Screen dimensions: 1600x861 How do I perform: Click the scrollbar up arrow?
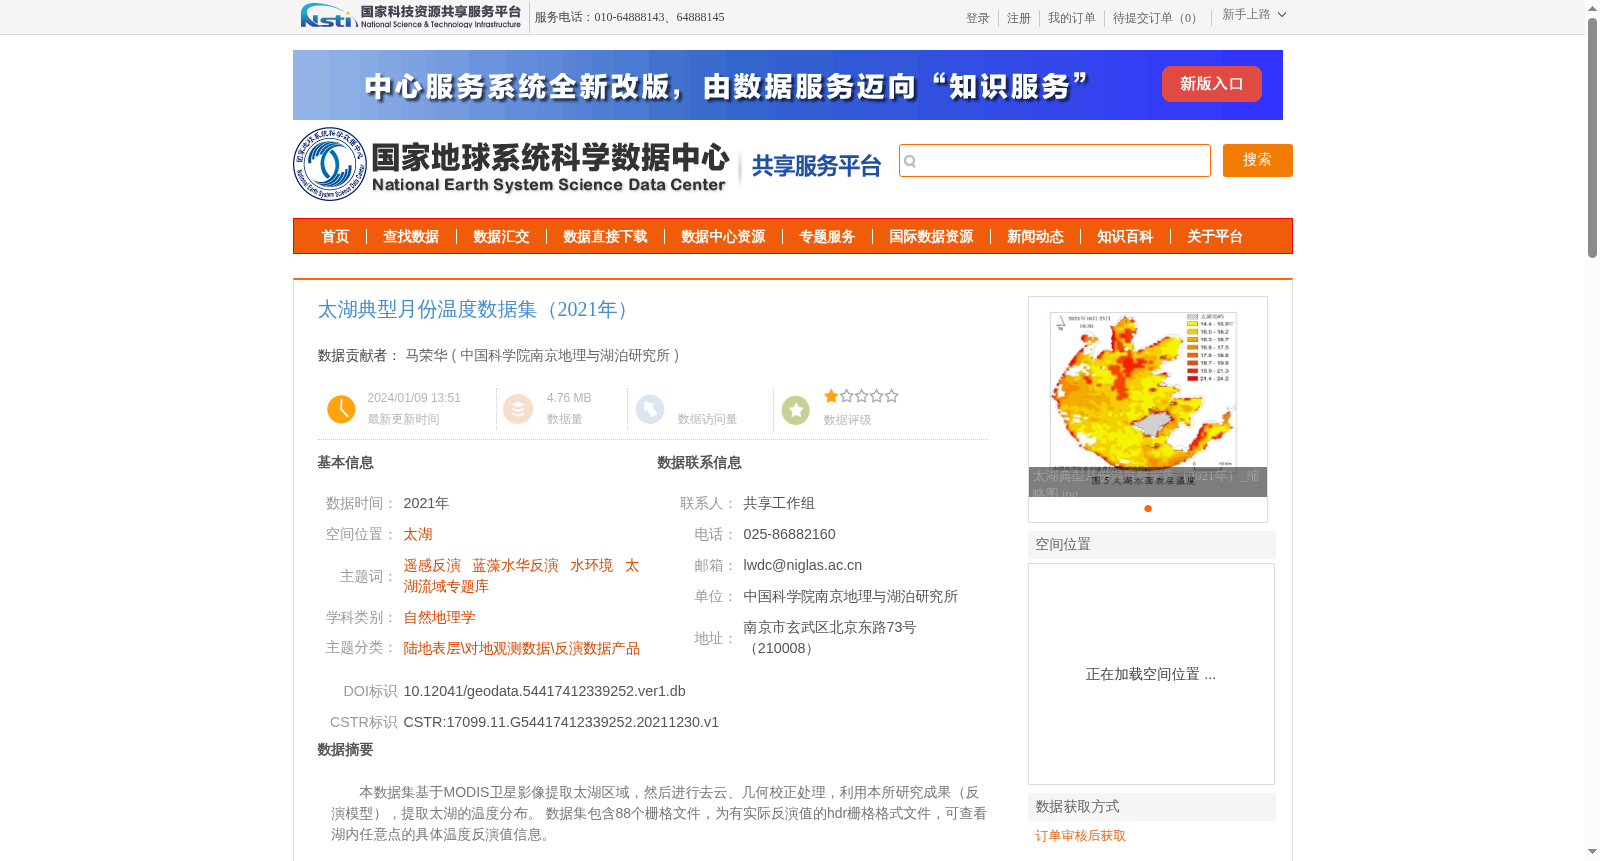[1592, 8]
